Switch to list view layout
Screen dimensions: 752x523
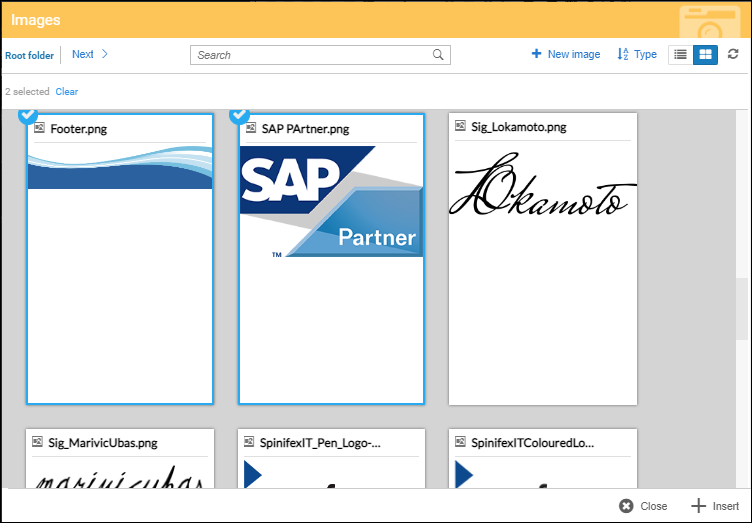coord(680,55)
